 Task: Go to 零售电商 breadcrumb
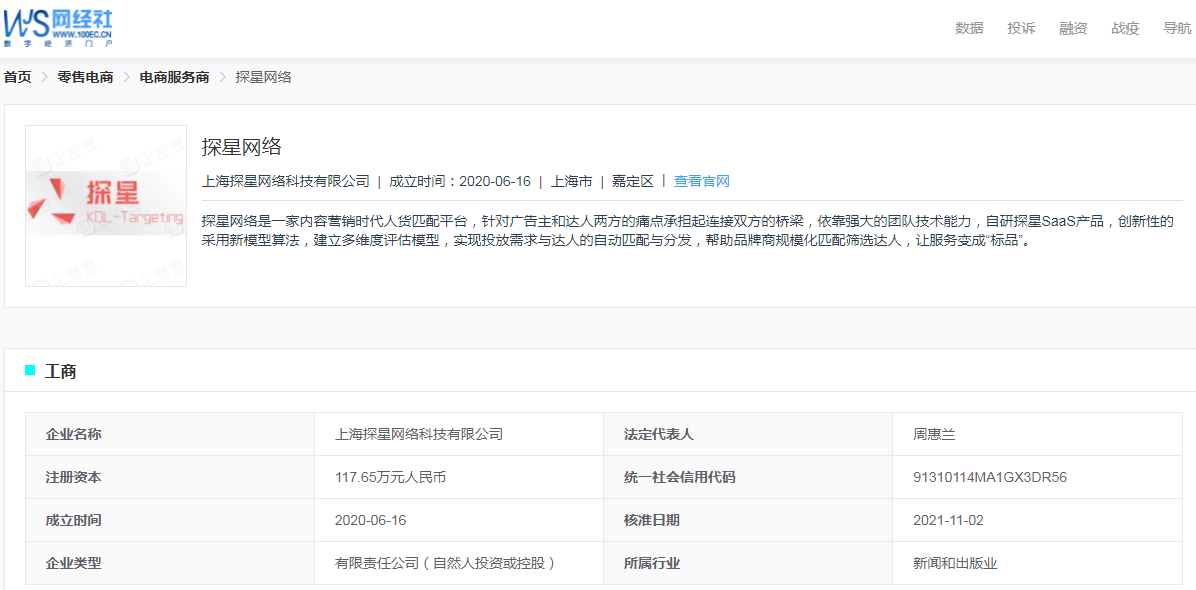coord(85,77)
